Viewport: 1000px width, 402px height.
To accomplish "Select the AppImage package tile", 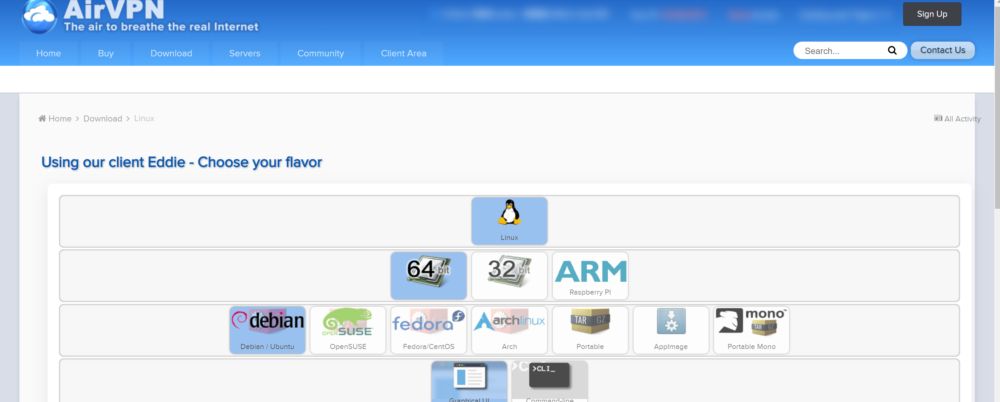I will 671,330.
